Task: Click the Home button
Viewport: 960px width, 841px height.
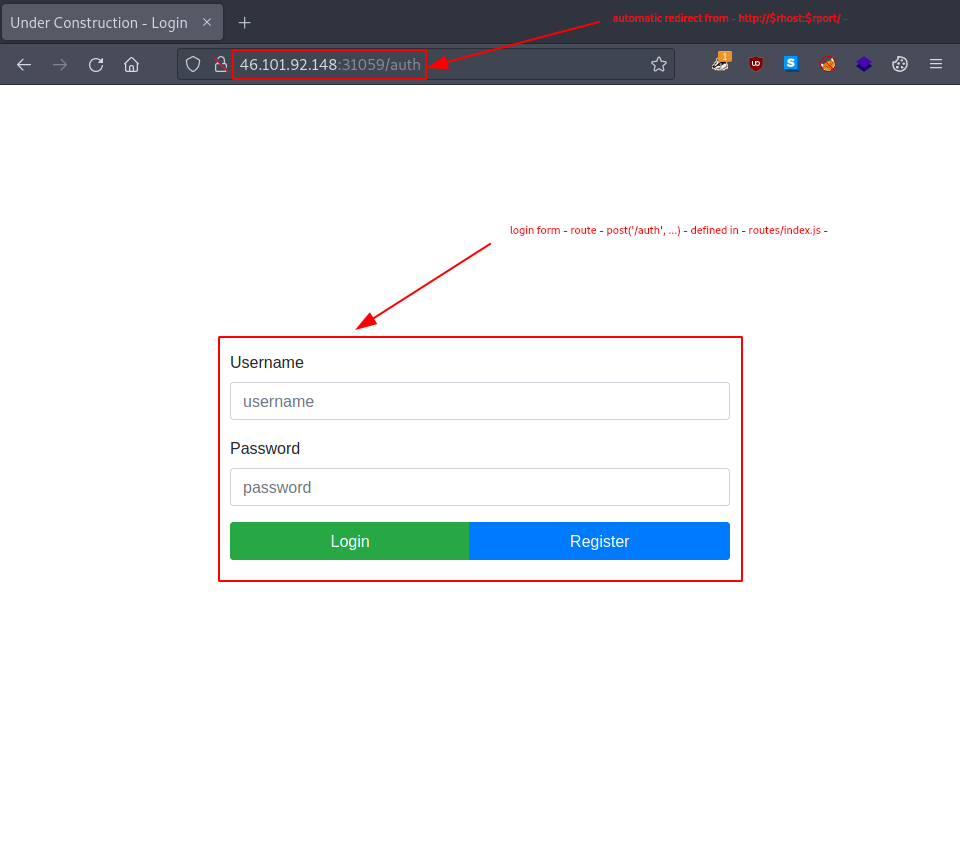Action: [131, 64]
